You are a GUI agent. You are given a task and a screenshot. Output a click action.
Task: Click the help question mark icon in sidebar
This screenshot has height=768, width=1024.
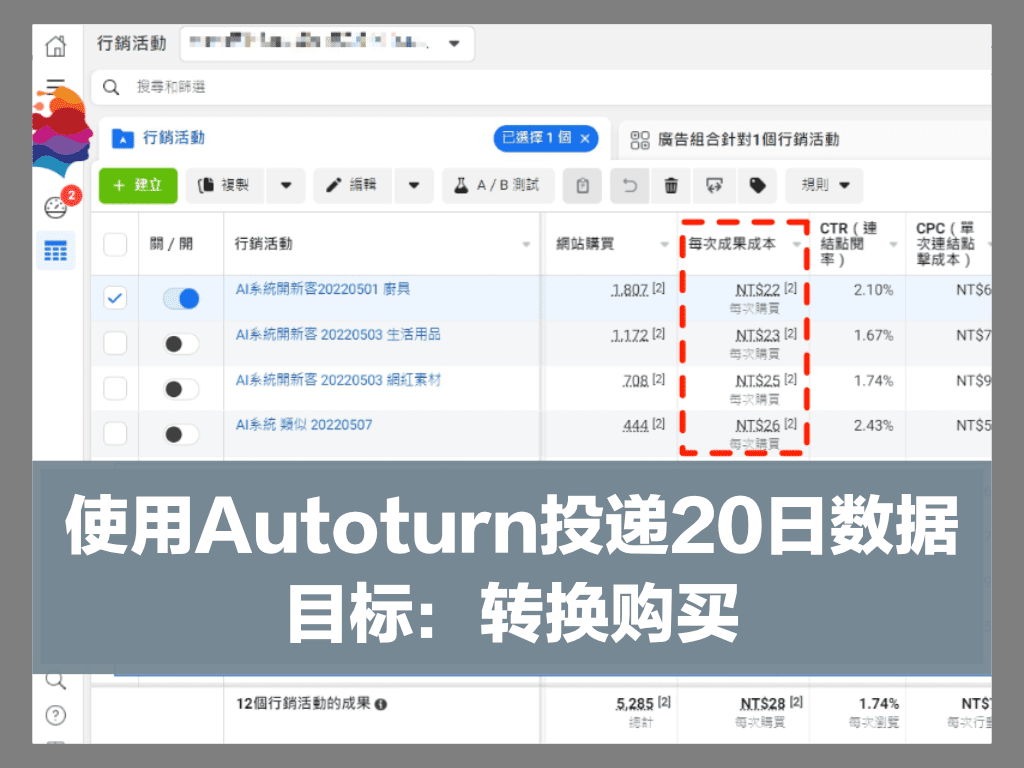[56, 715]
